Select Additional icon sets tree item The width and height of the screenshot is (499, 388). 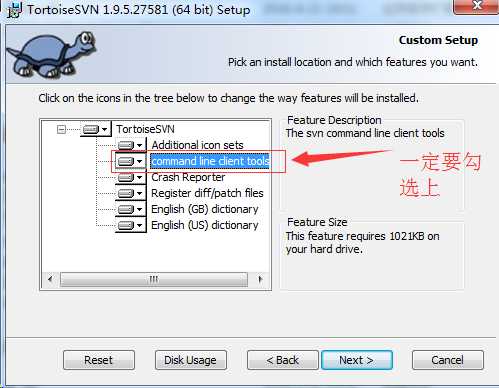[x=197, y=145]
